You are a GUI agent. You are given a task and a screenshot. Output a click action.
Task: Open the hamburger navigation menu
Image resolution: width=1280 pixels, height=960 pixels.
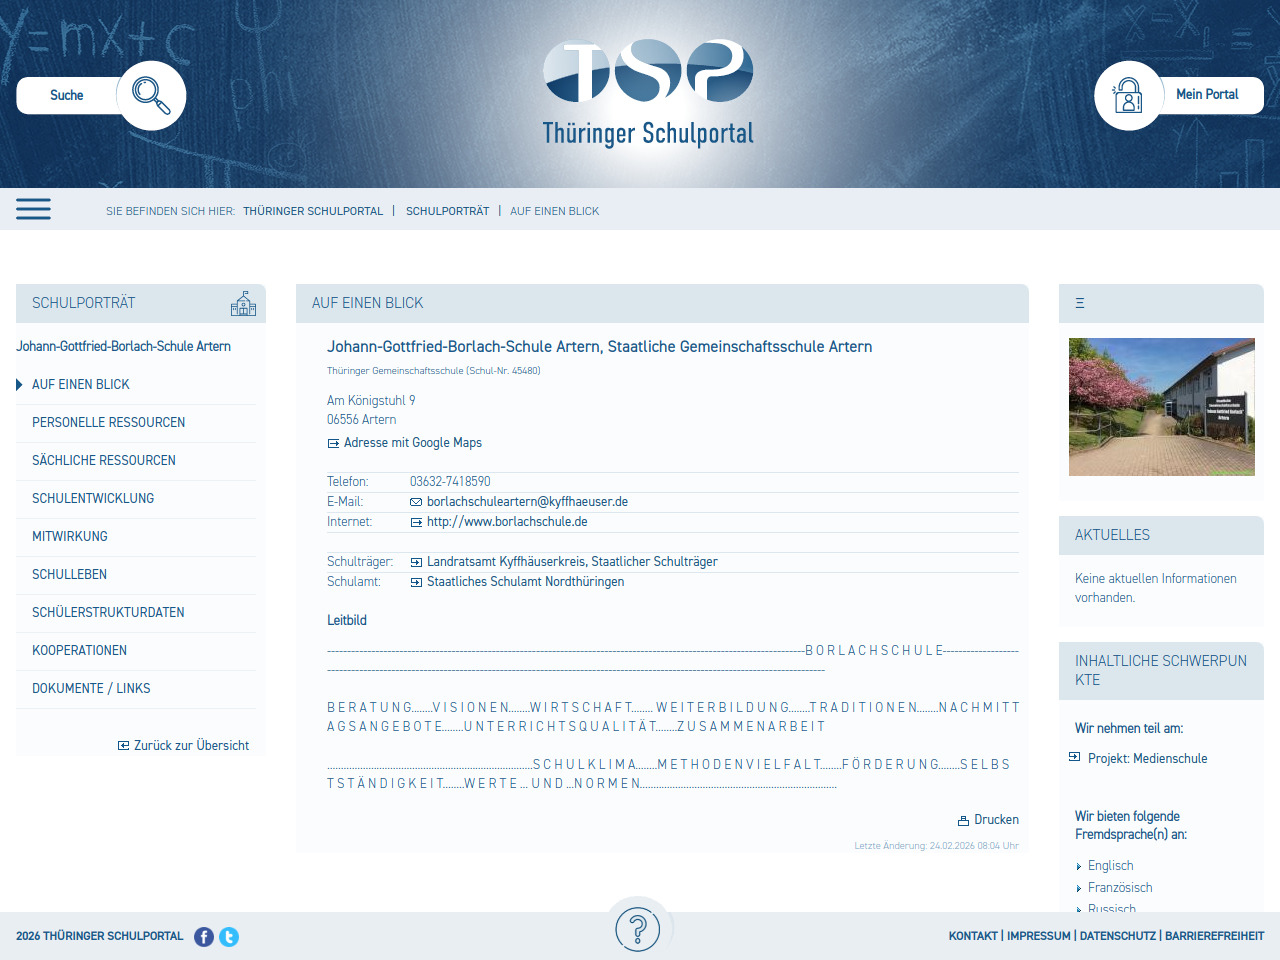pos(33,209)
